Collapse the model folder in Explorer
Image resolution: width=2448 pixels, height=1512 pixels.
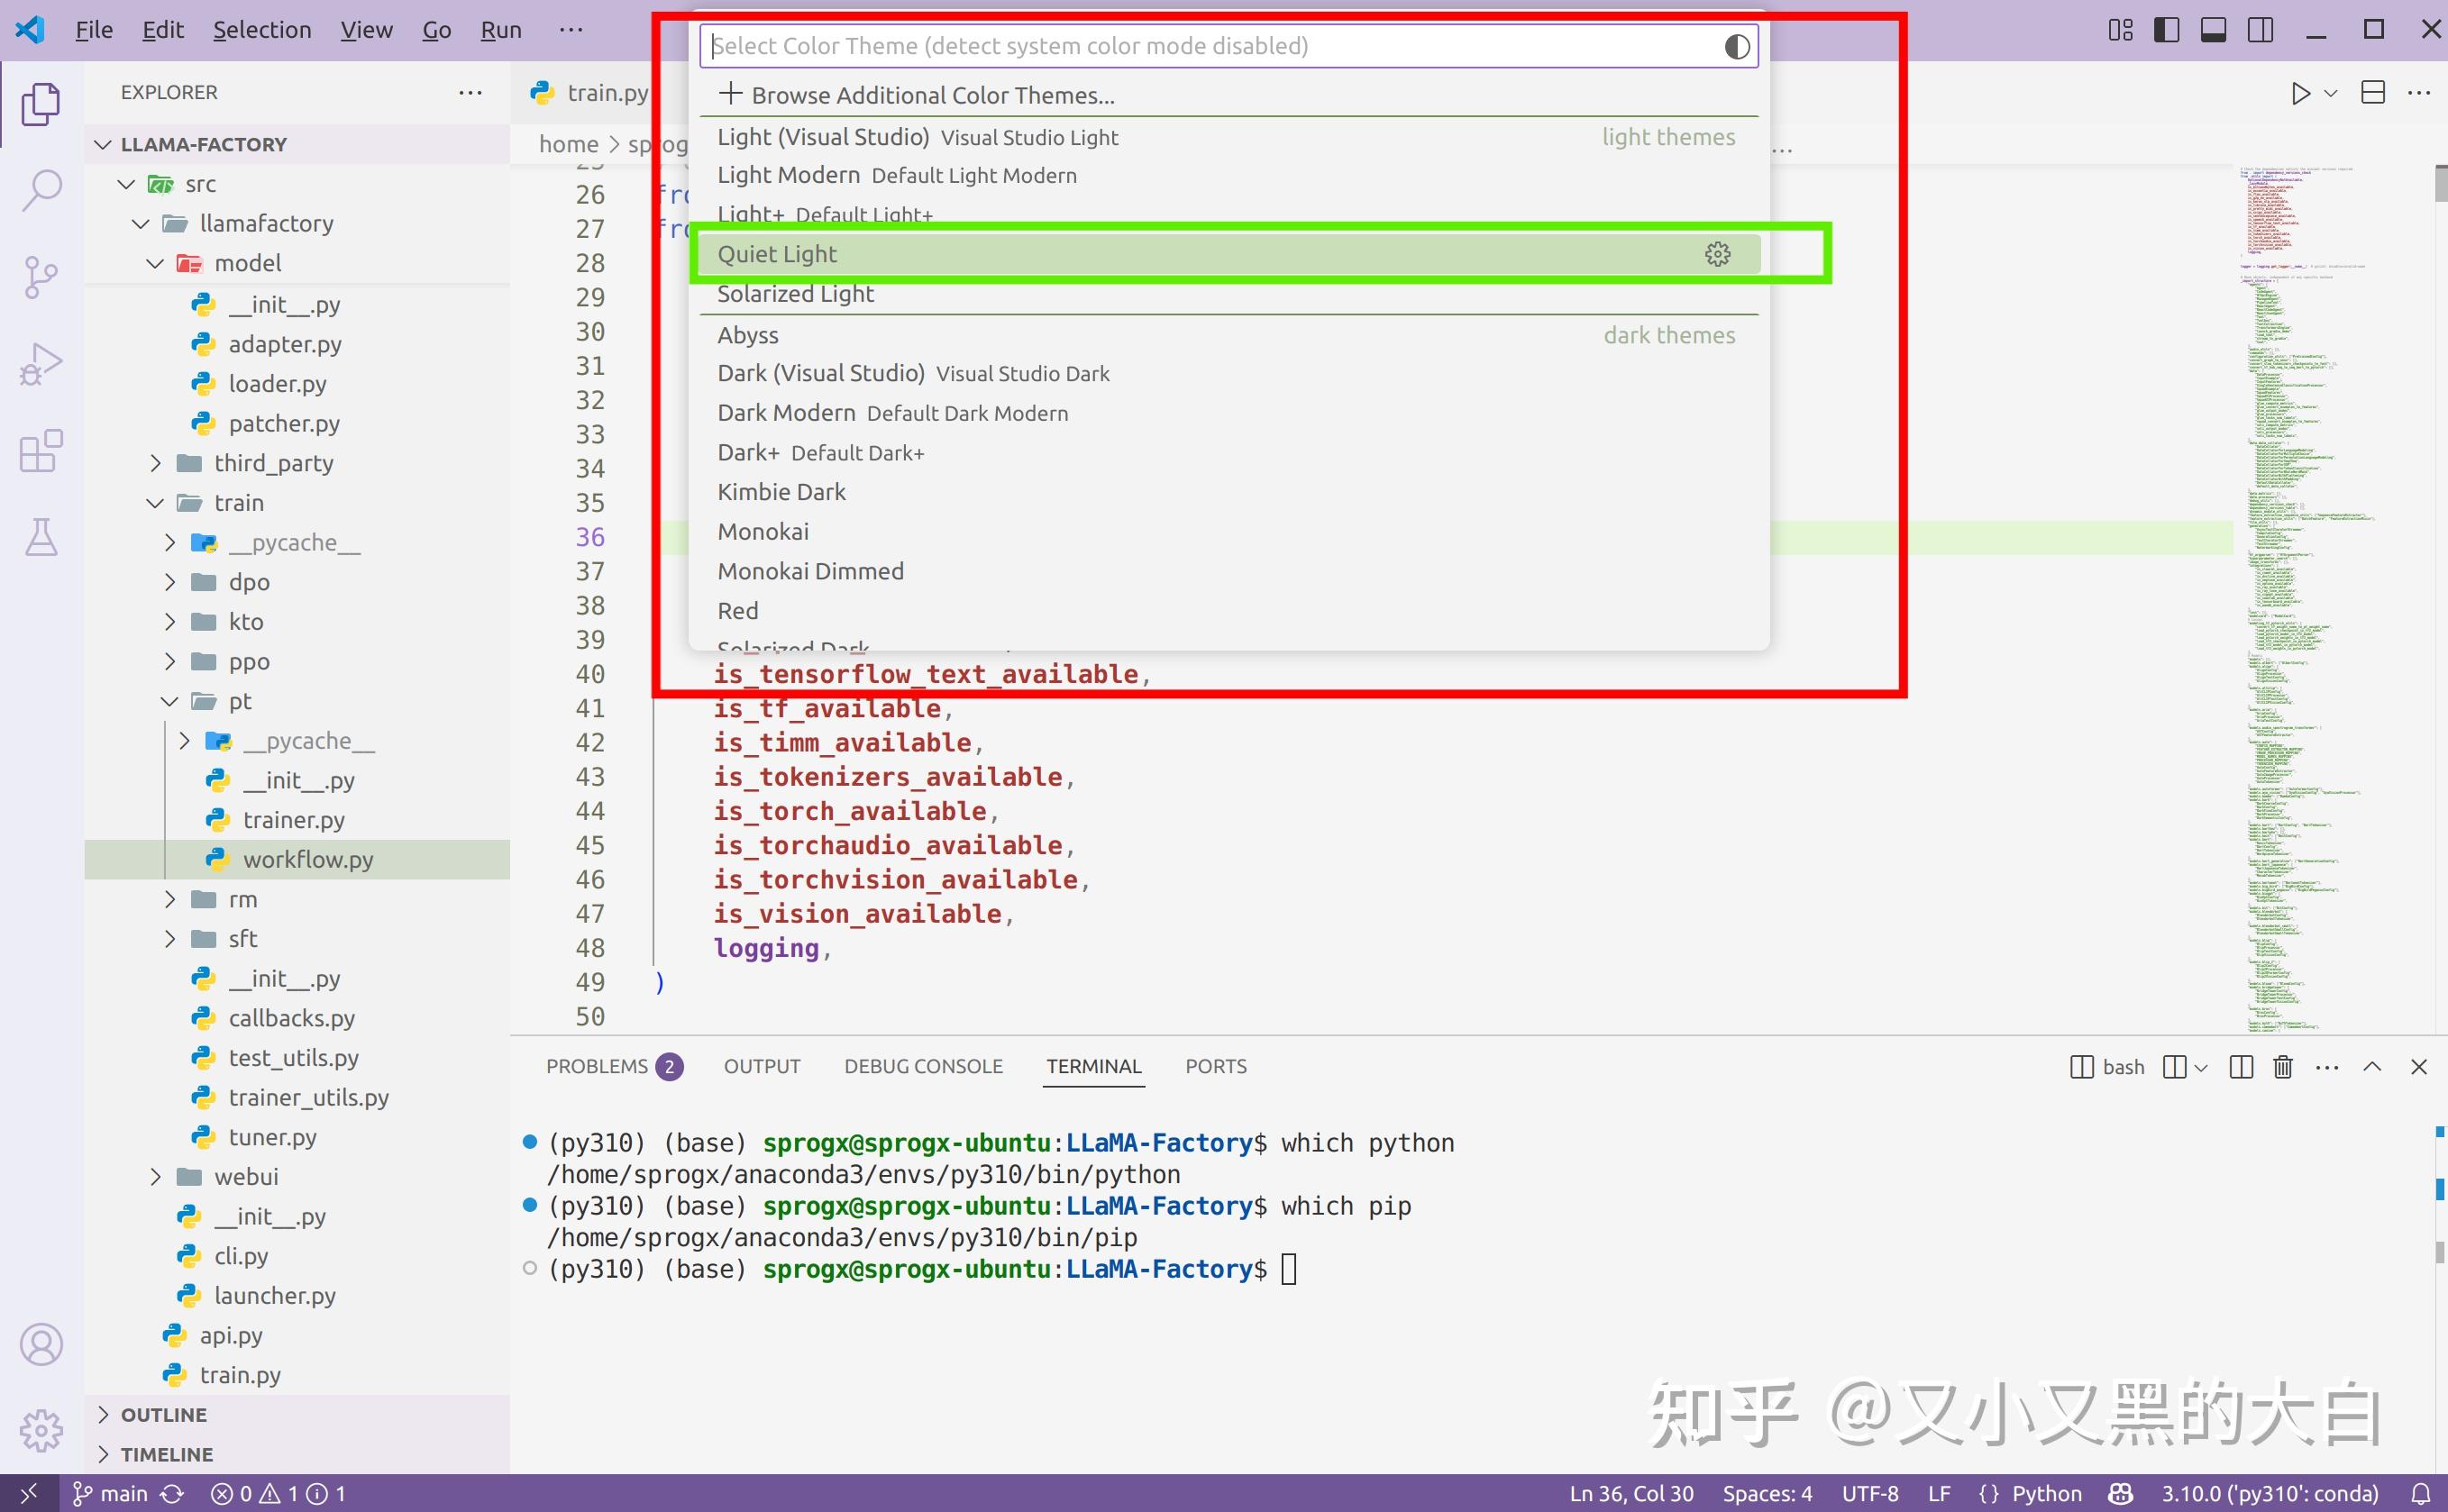coord(155,263)
